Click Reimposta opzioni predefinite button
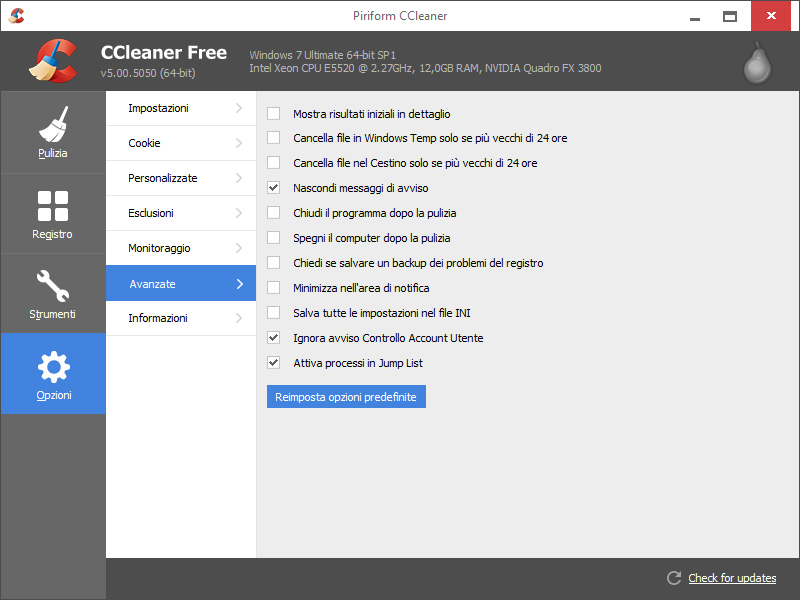 [346, 397]
